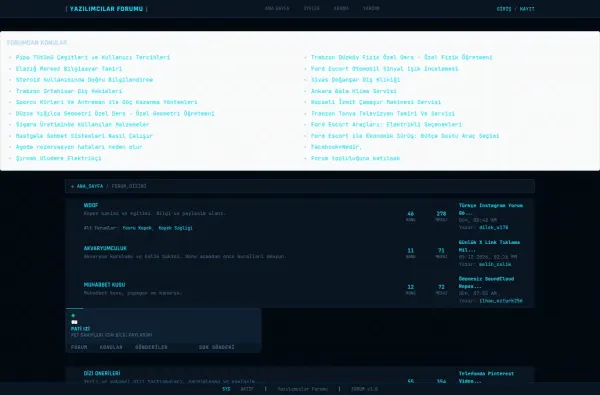Click the arrow icon before ANA_SAYFA breadcrumb
600x395 pixels.
tap(72, 186)
